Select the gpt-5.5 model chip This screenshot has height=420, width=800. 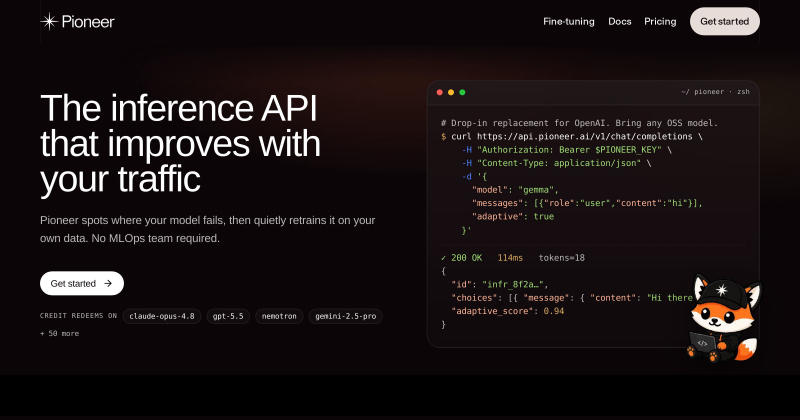pyautogui.click(x=228, y=316)
